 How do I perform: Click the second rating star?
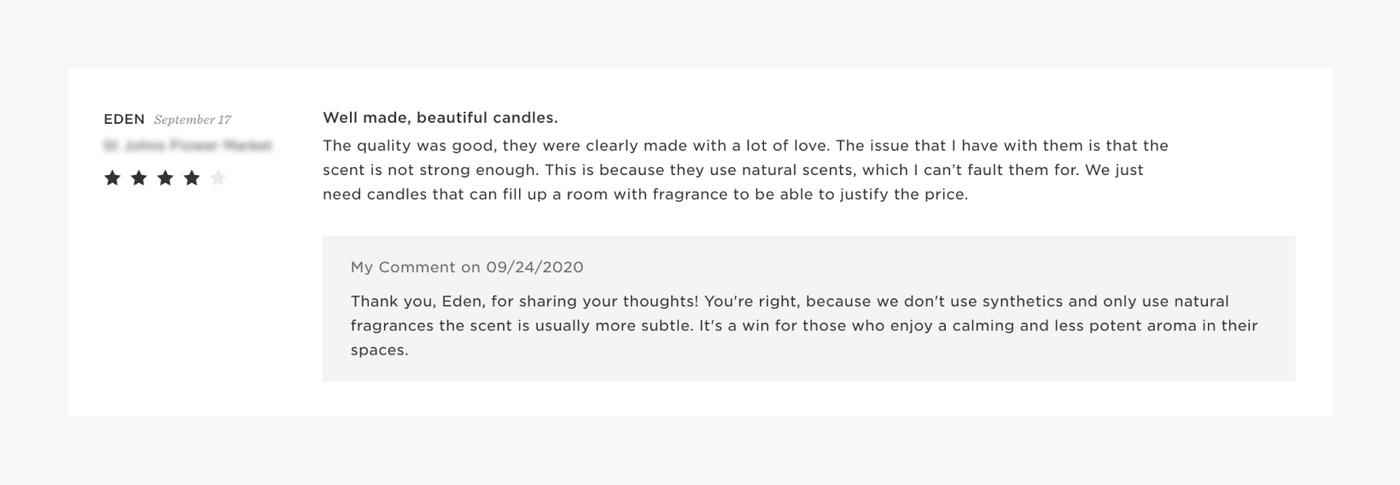[139, 178]
